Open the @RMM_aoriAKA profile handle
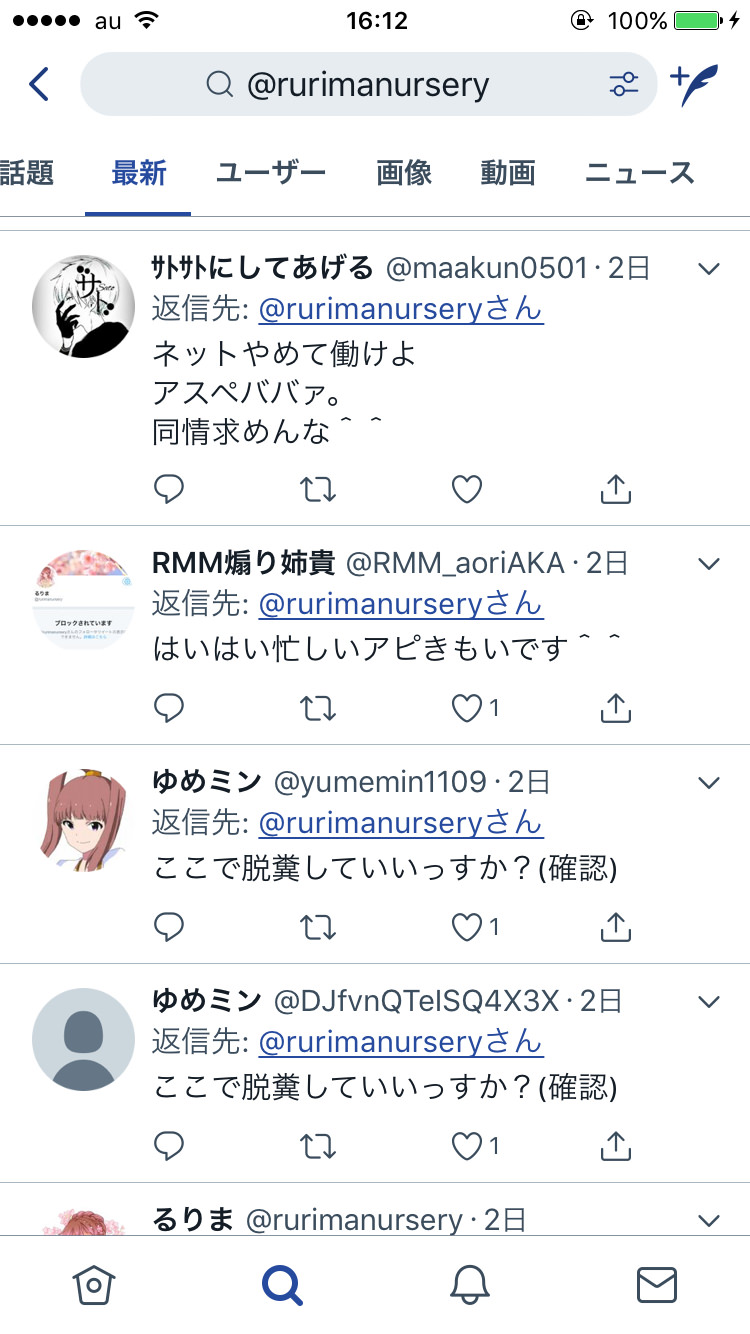Image resolution: width=750 pixels, height=1334 pixels. (x=455, y=563)
